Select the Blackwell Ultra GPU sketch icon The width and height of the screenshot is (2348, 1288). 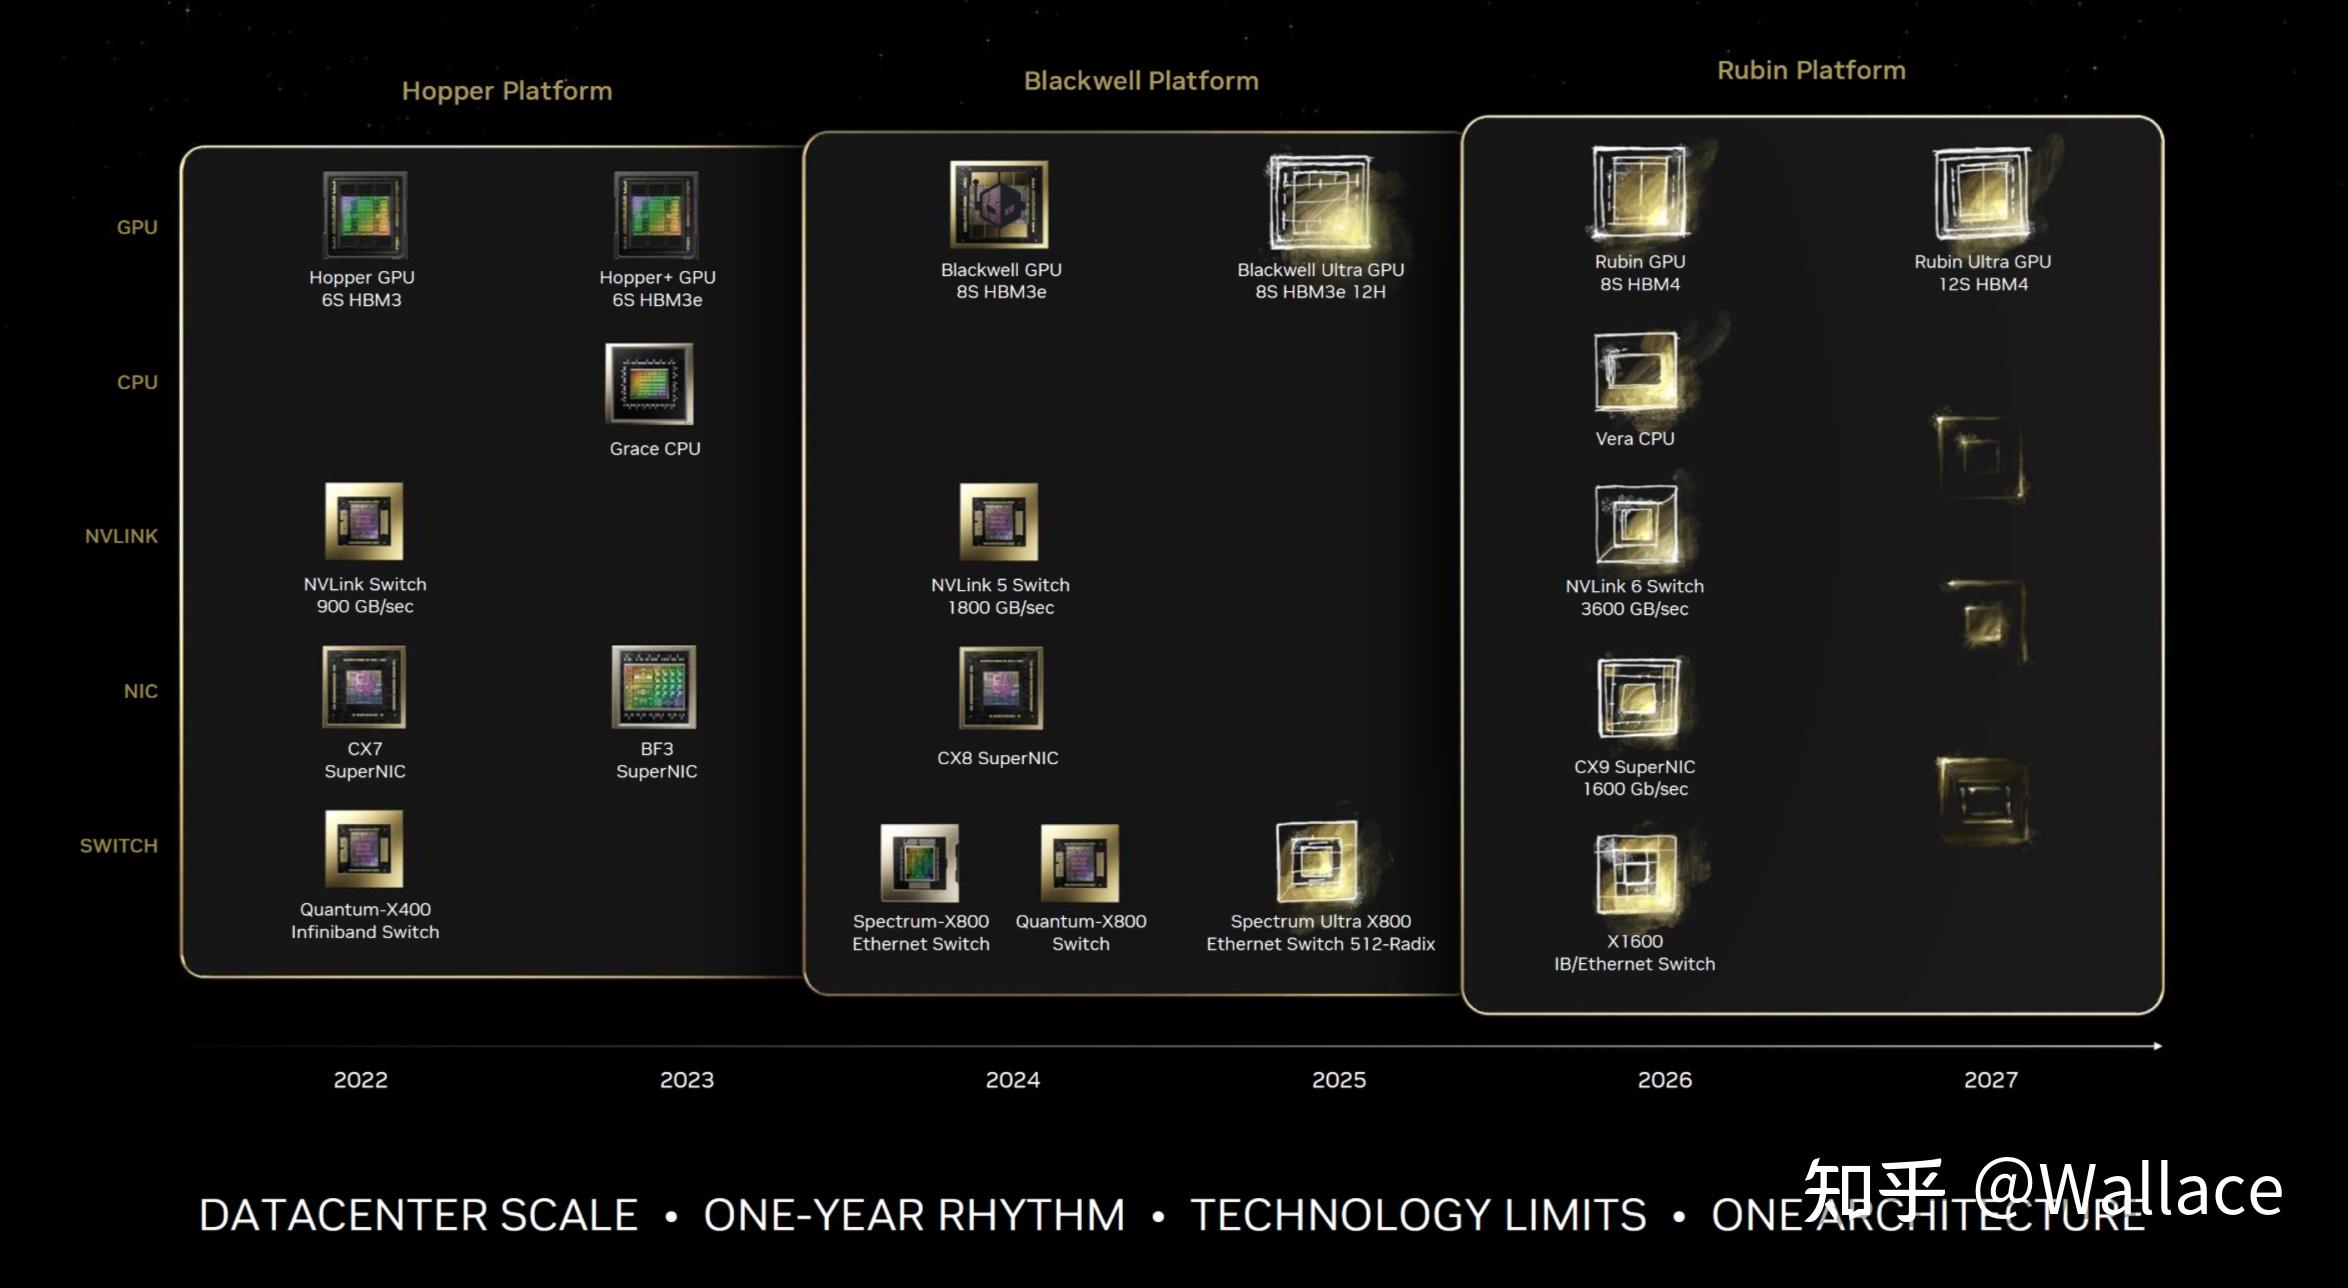tap(1321, 203)
